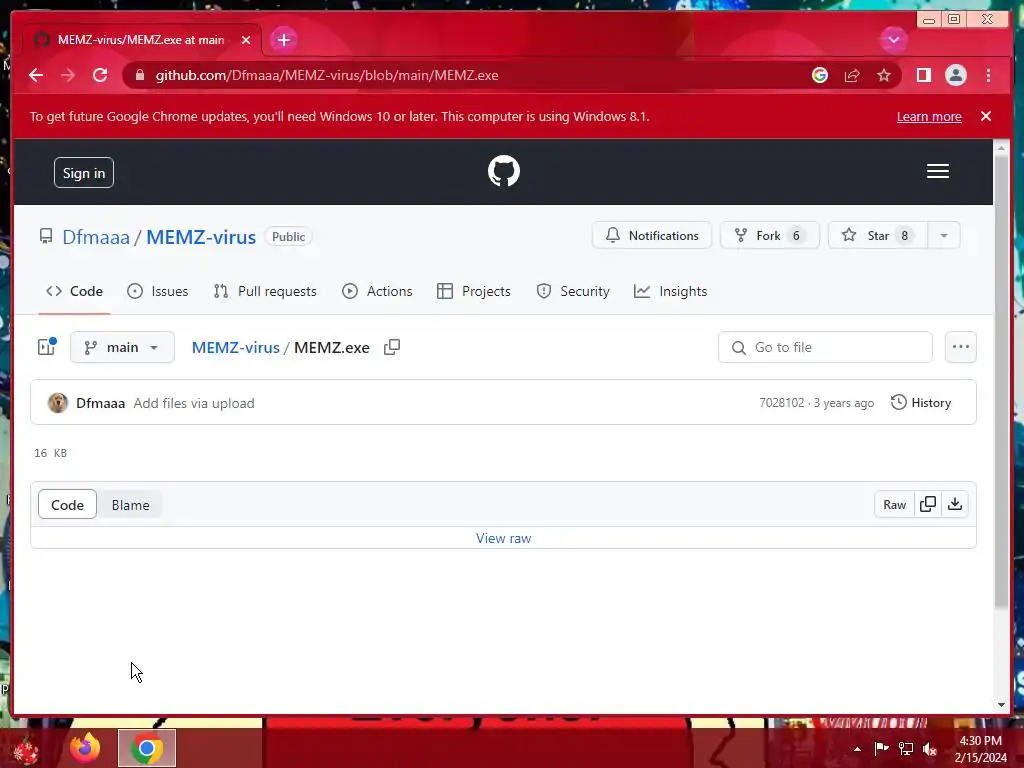Image resolution: width=1024 pixels, height=768 pixels.
Task: Click muted volume tray icon
Action: [x=930, y=749]
